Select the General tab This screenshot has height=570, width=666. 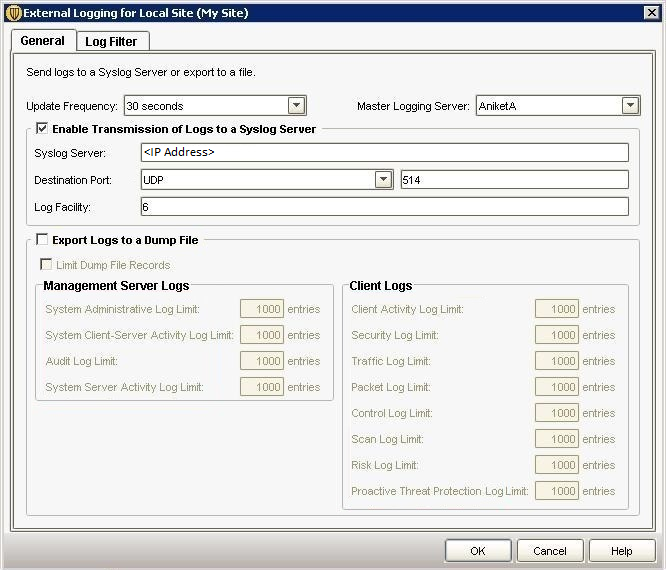[42, 41]
